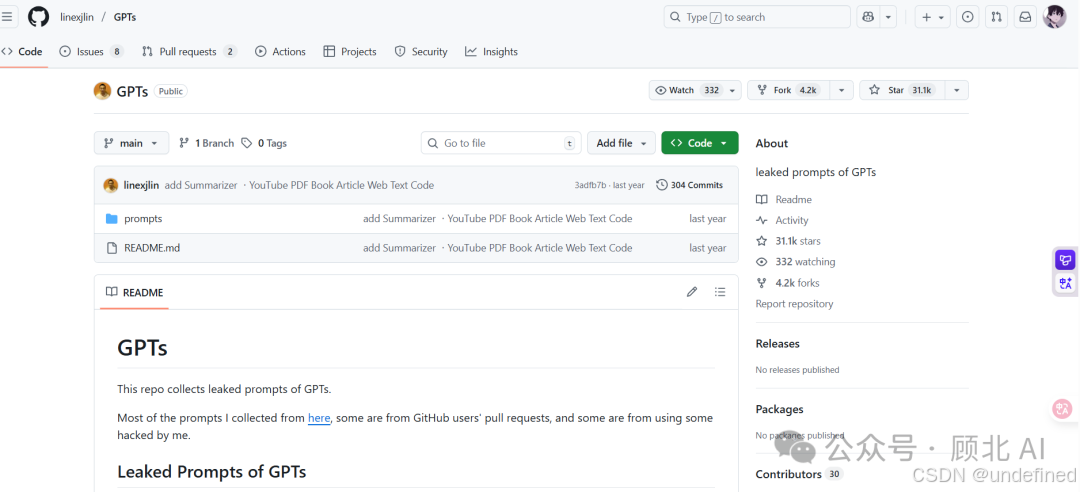Open the prompts row commit message
This screenshot has height=492, width=1080.
[x=497, y=218]
